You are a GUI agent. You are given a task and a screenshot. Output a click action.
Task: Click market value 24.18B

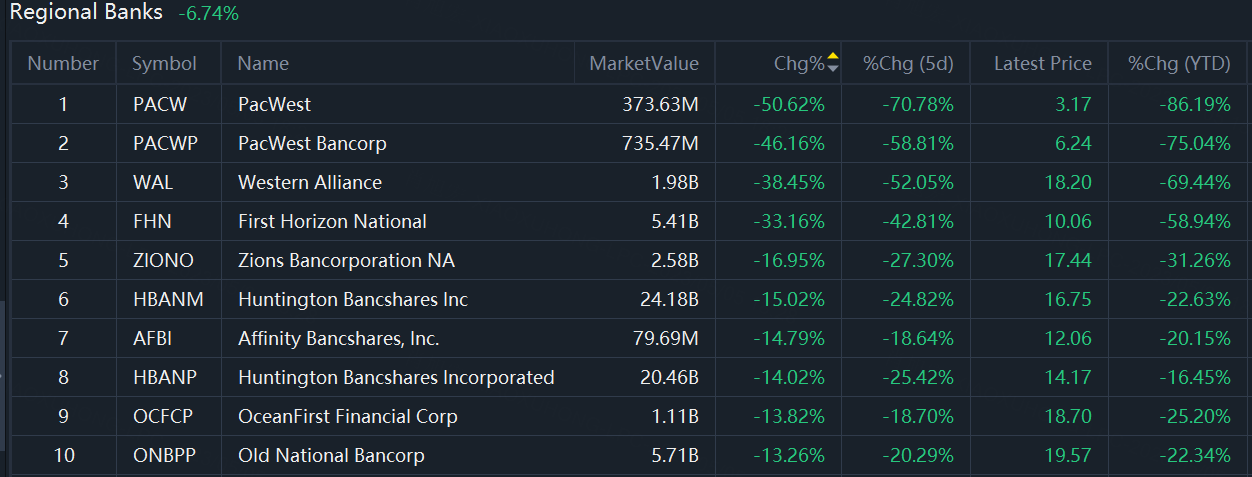point(670,299)
